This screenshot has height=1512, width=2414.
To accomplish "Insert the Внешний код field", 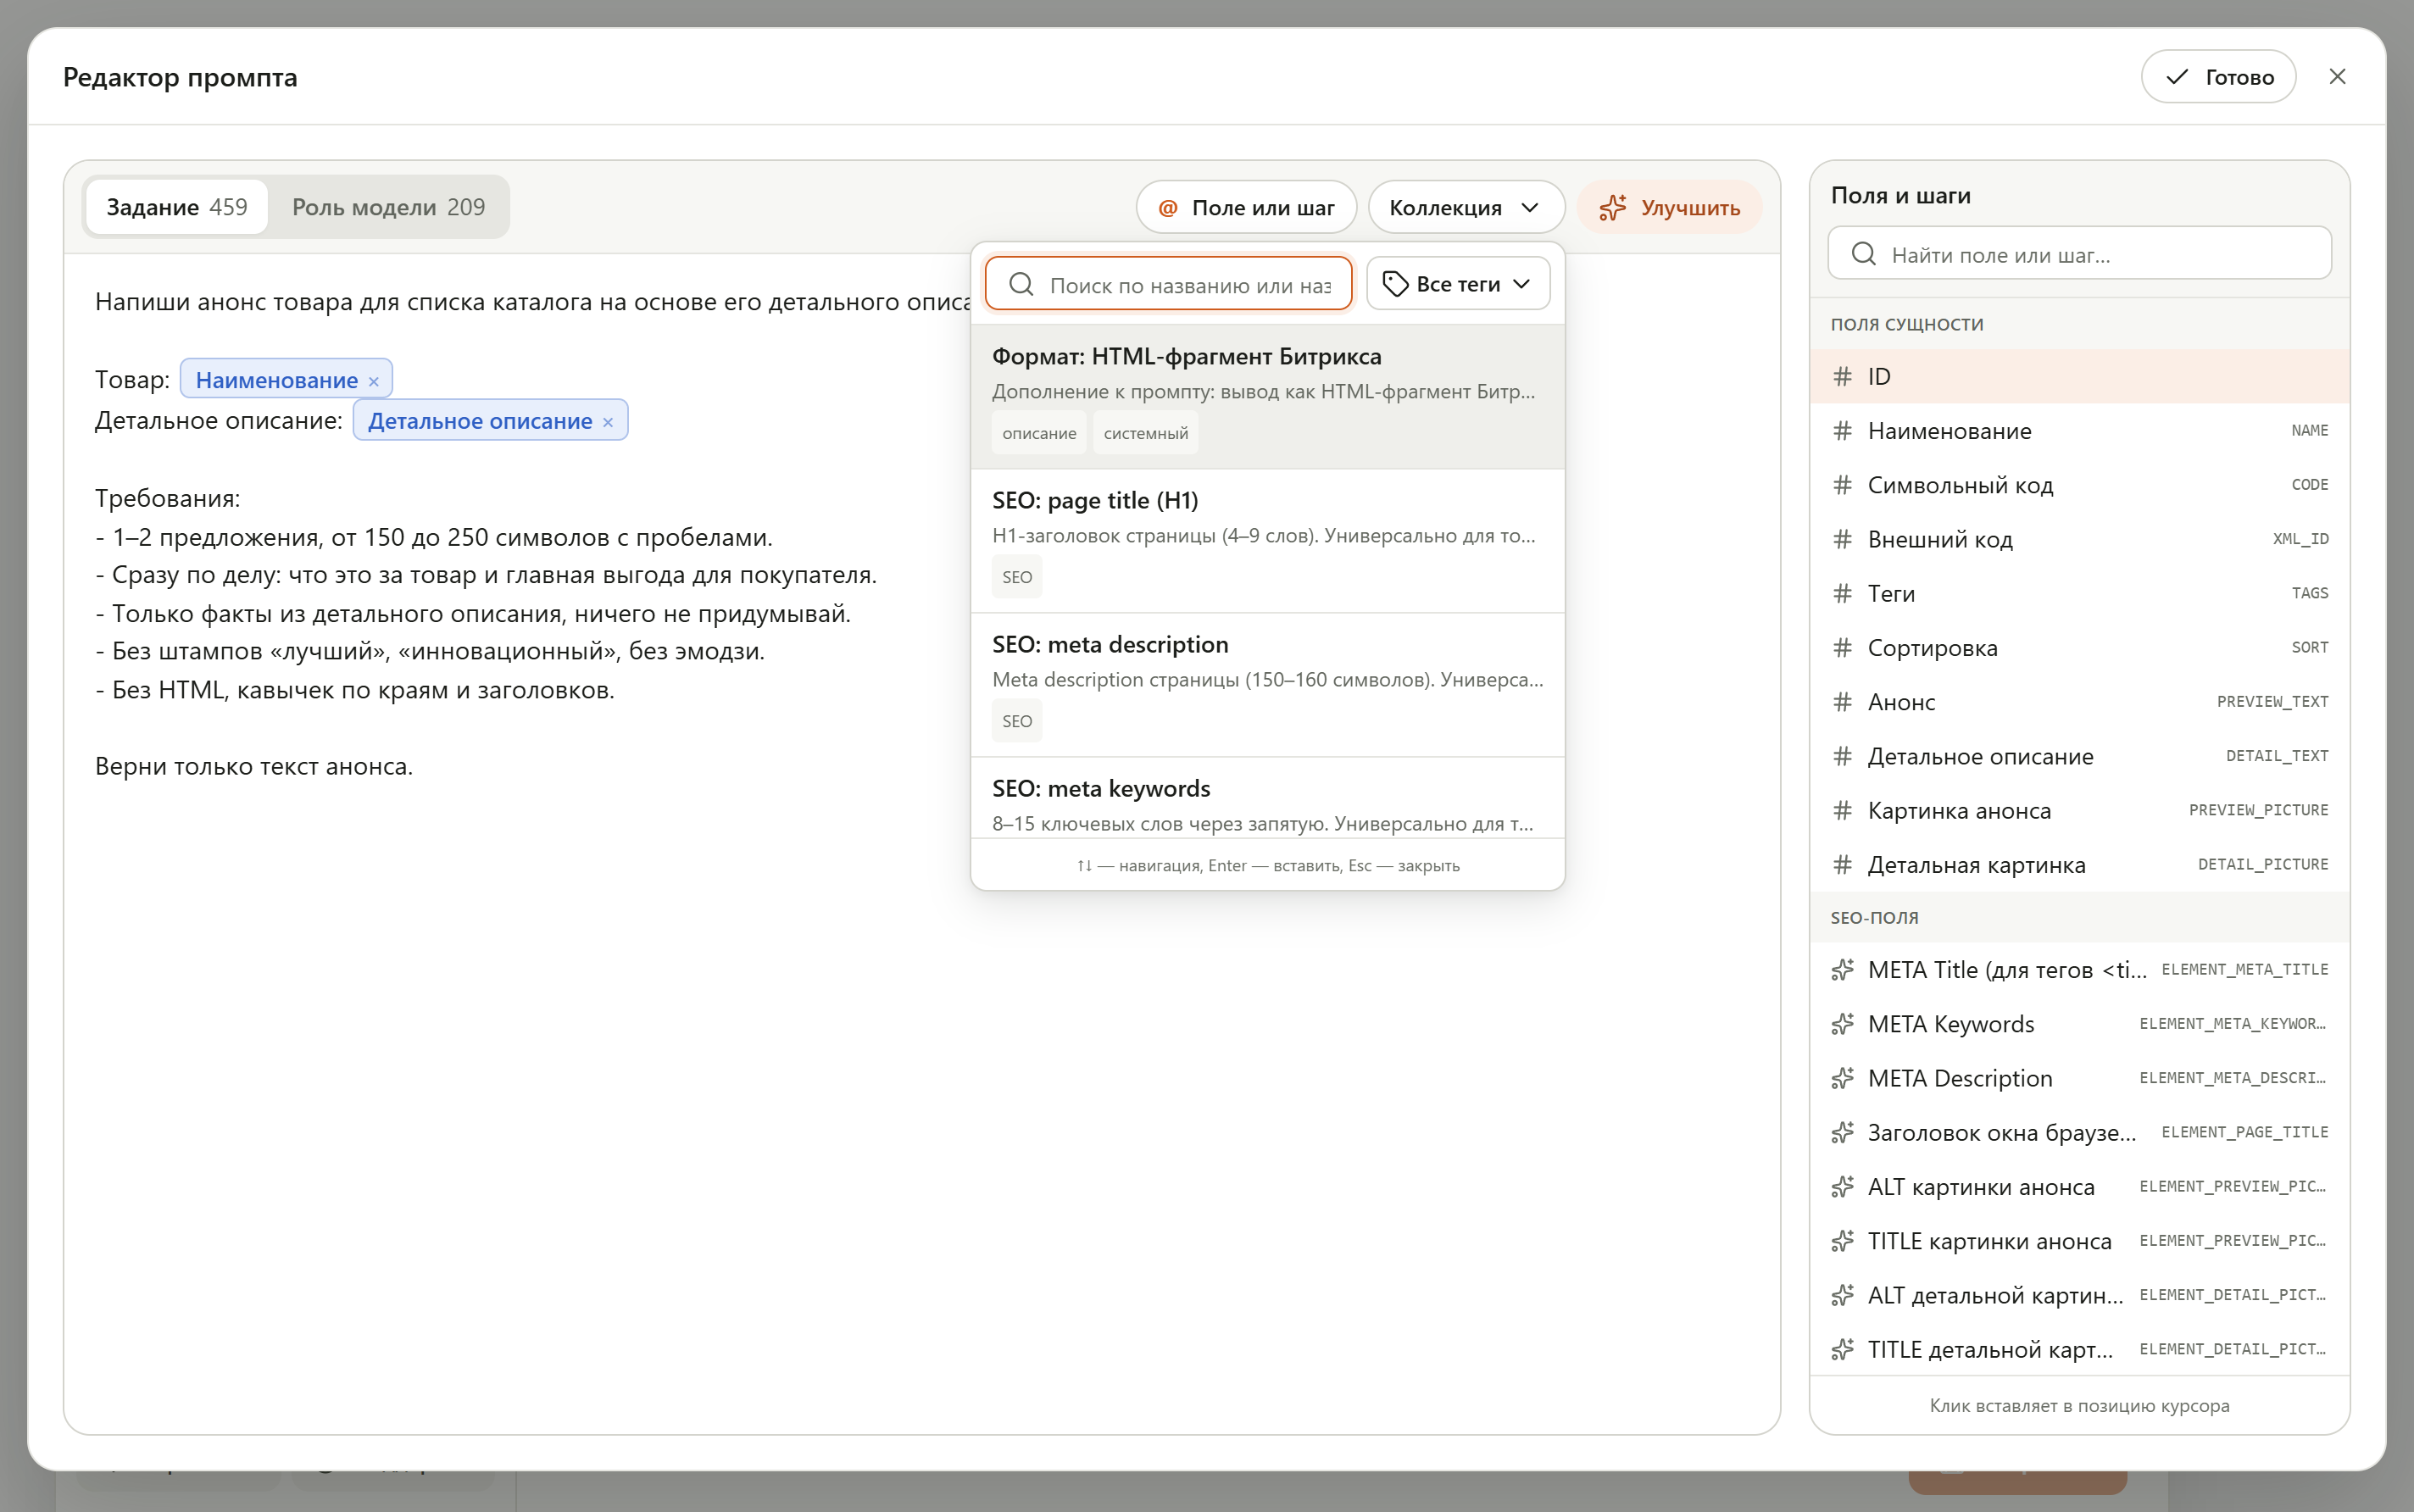I will pyautogui.click(x=2079, y=539).
